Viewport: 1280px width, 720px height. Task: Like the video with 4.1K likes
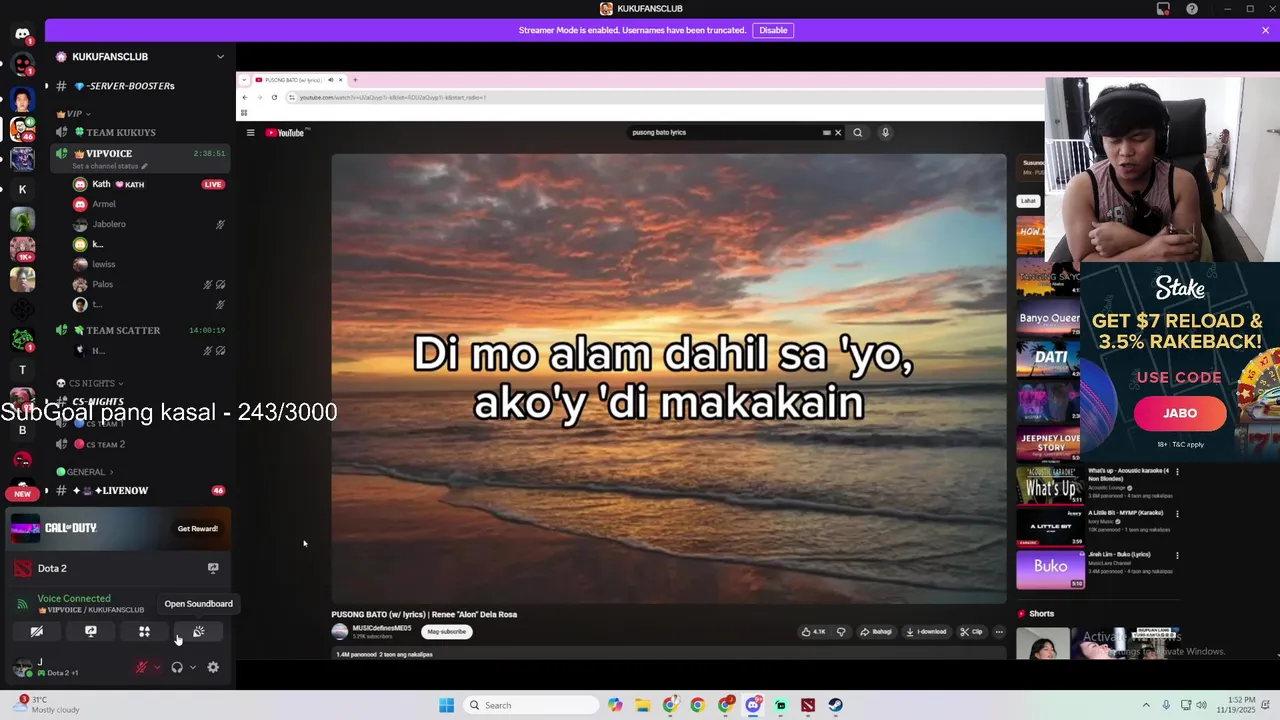814,632
